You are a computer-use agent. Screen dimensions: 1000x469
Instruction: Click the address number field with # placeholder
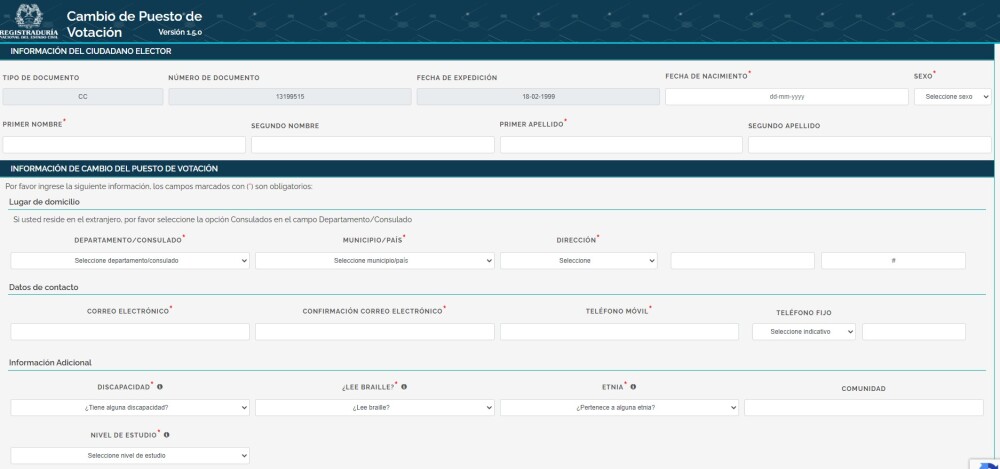pos(893,261)
